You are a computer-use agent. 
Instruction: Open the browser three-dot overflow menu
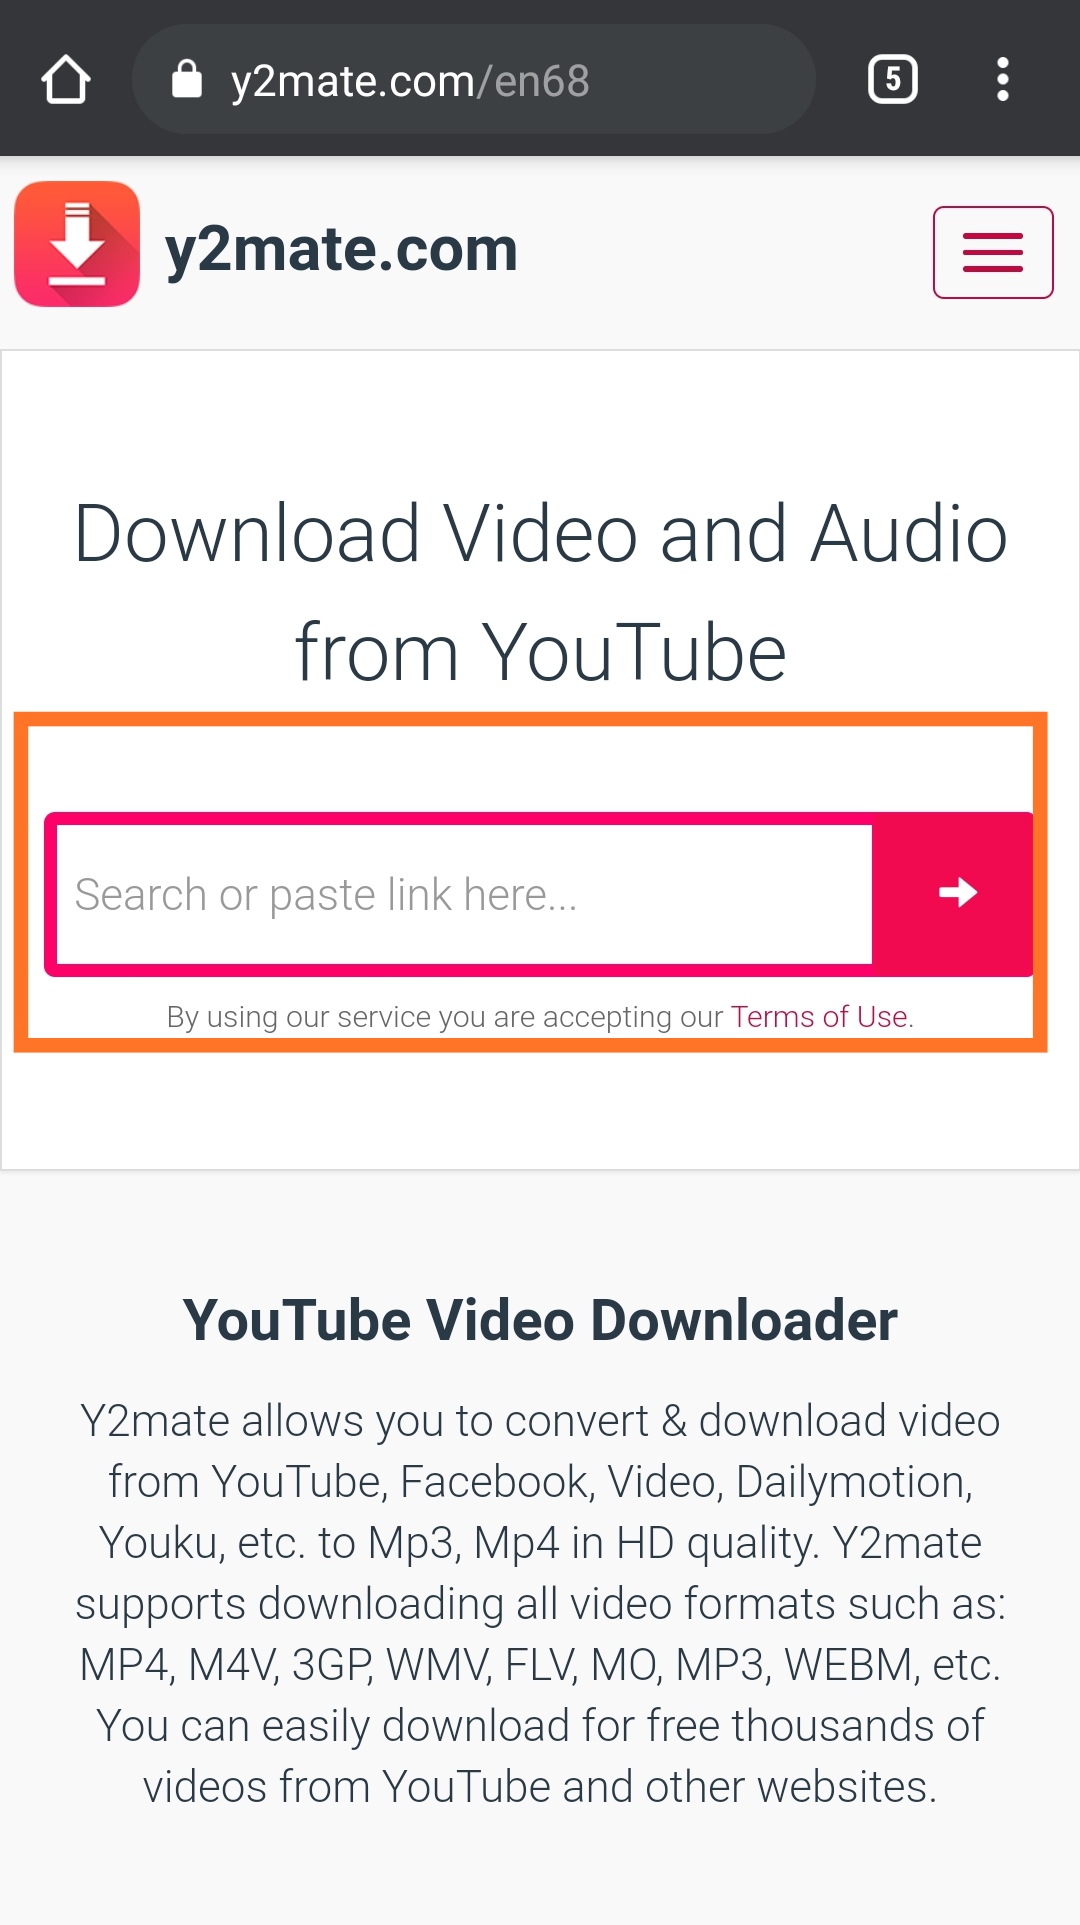click(x=1003, y=79)
